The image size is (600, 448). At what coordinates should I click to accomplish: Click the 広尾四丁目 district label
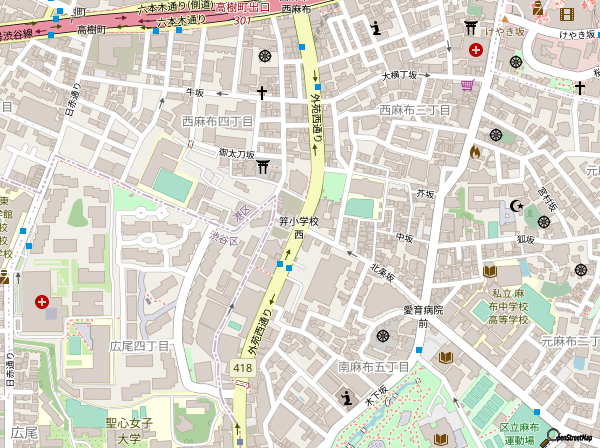click(x=140, y=345)
